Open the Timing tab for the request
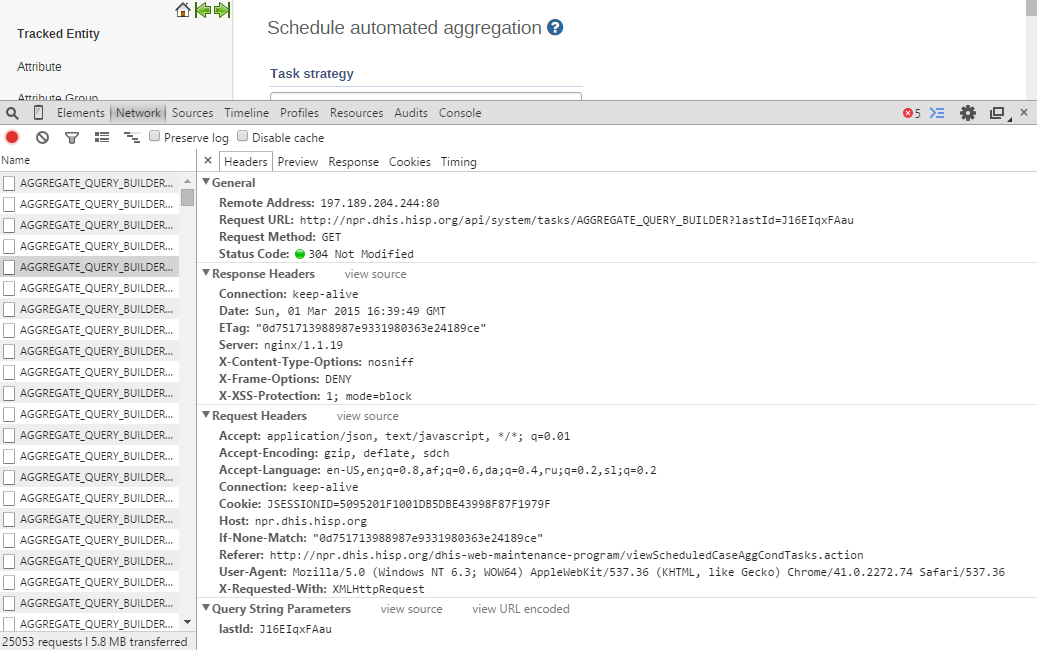The width and height of the screenshot is (1037, 650). [458, 162]
